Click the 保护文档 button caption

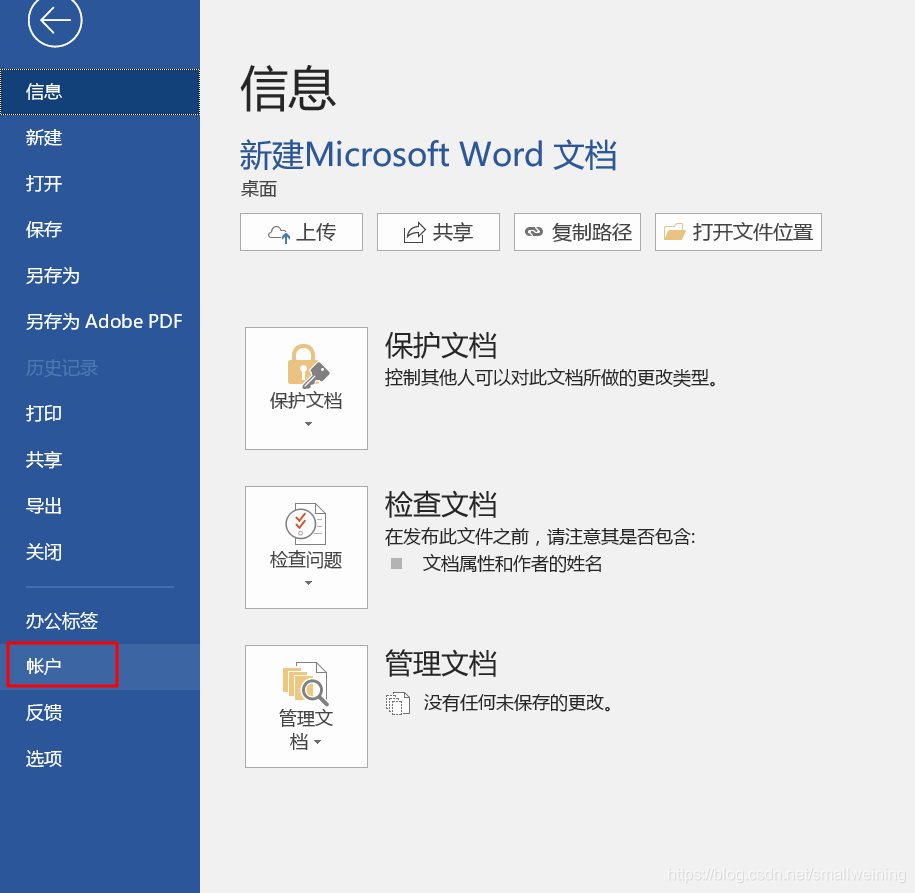point(306,401)
